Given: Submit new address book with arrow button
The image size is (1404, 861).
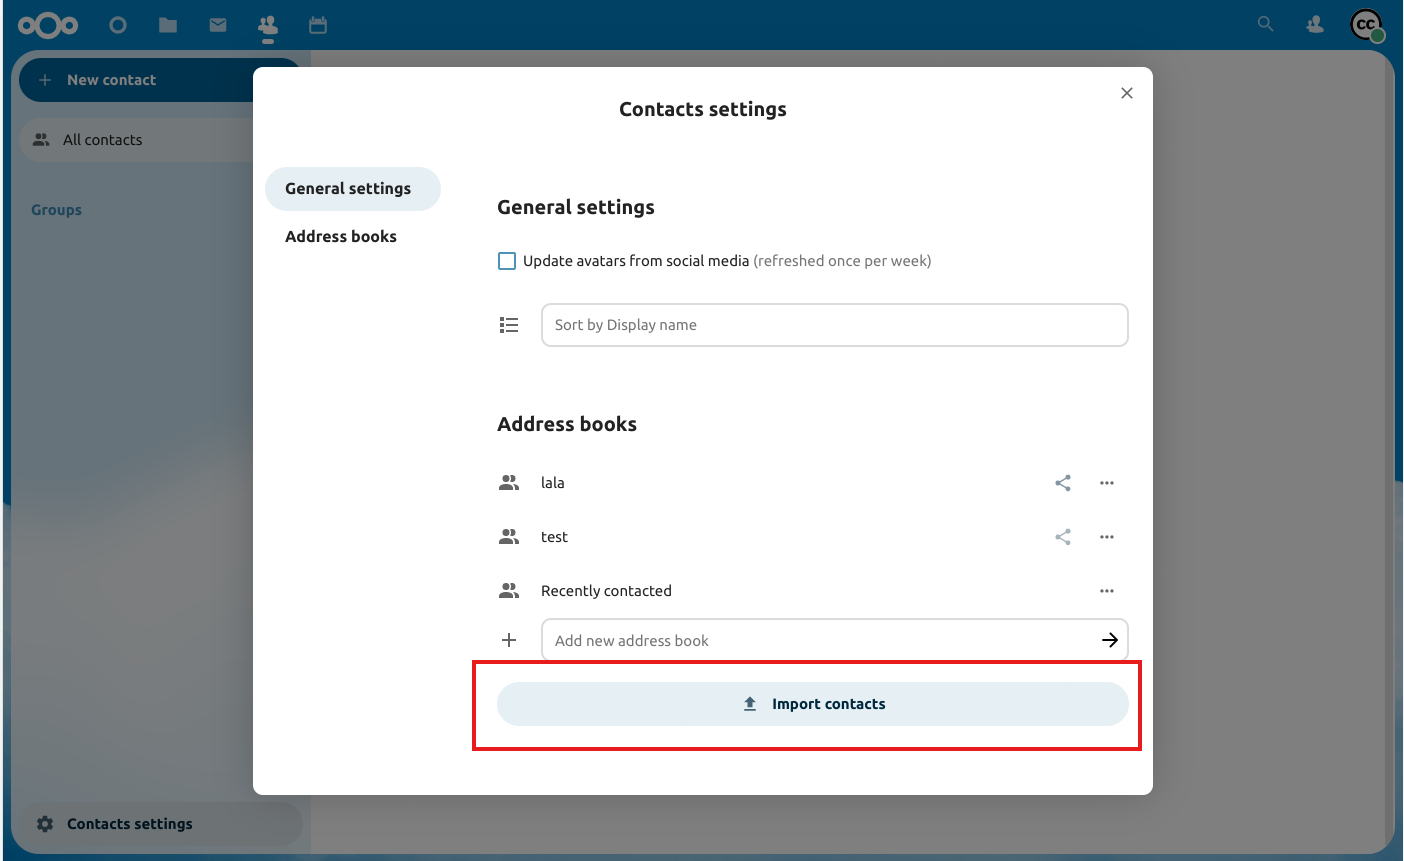Looking at the screenshot, I should [1109, 640].
